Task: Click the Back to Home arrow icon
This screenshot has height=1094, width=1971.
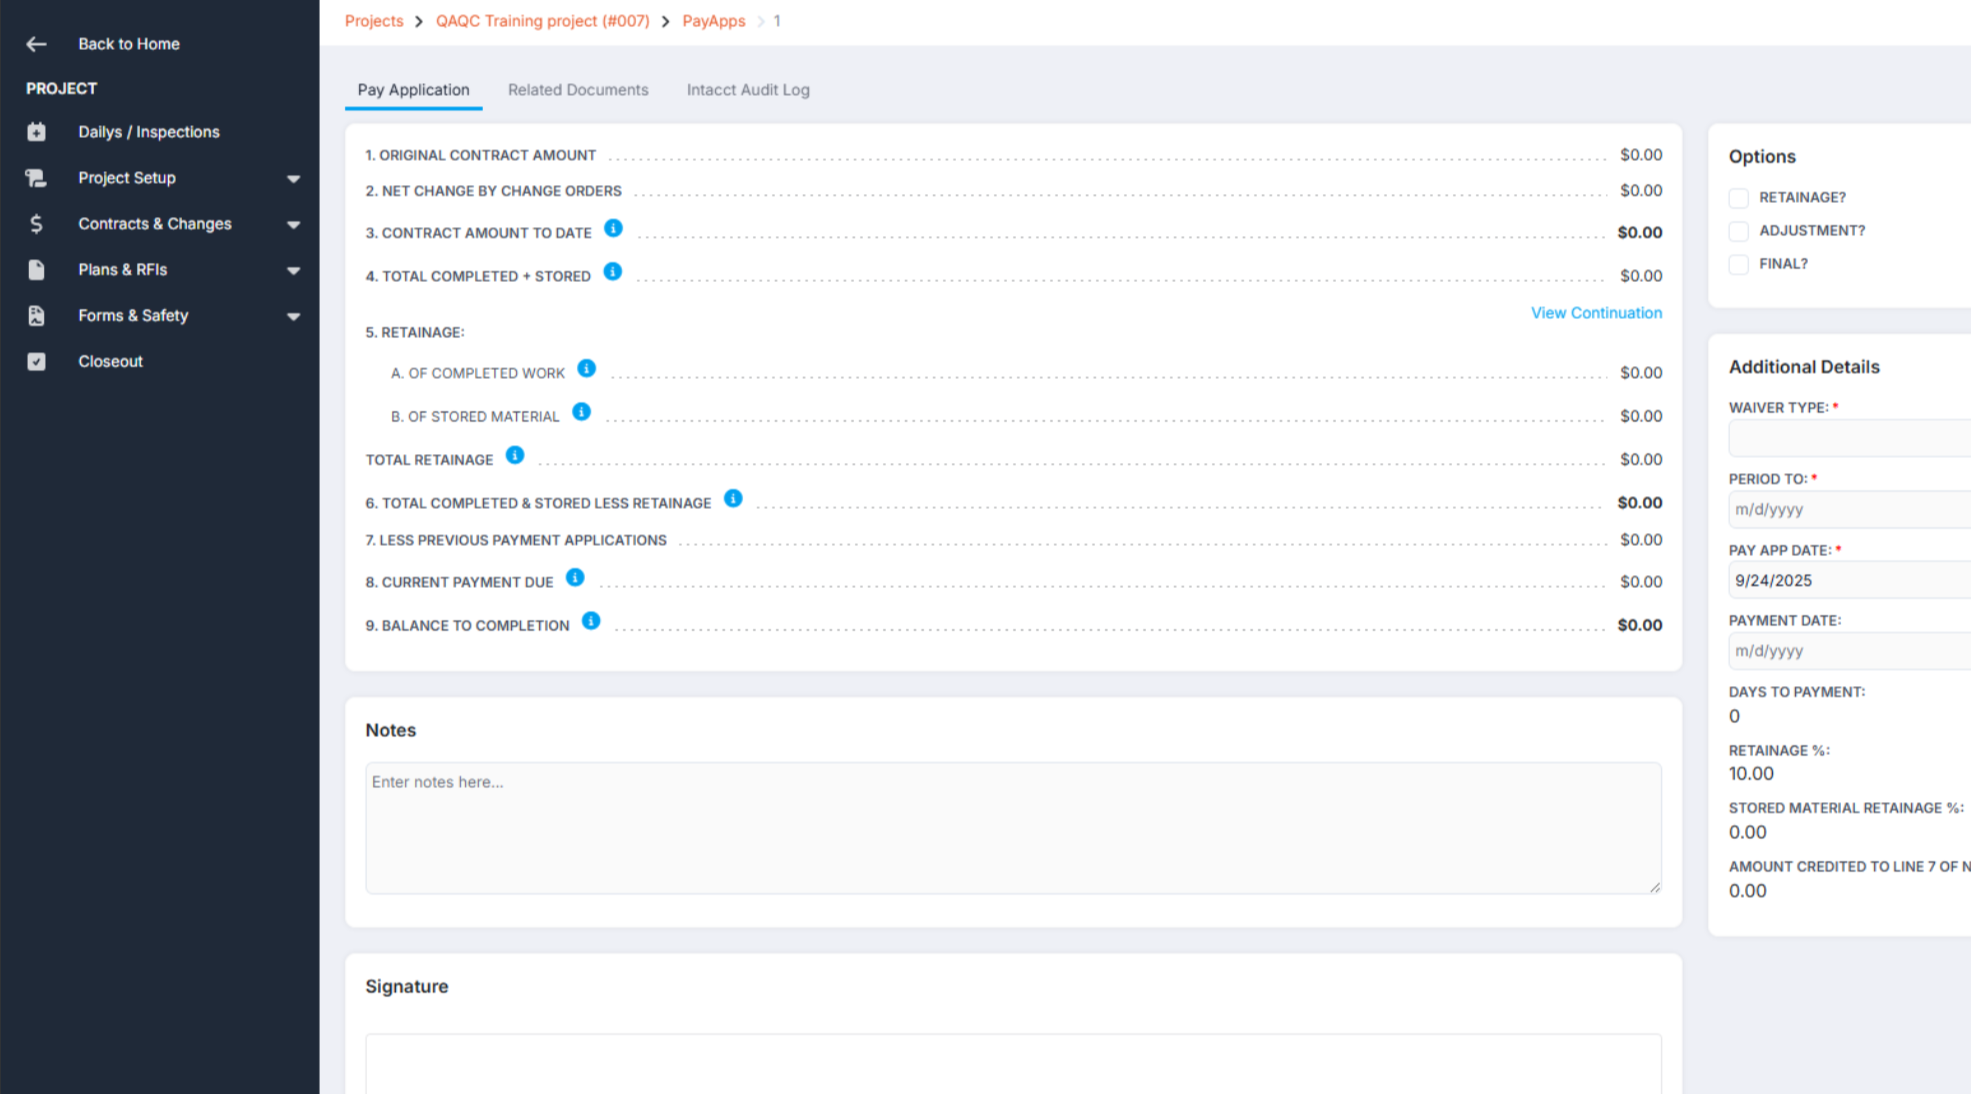Action: tap(36, 44)
